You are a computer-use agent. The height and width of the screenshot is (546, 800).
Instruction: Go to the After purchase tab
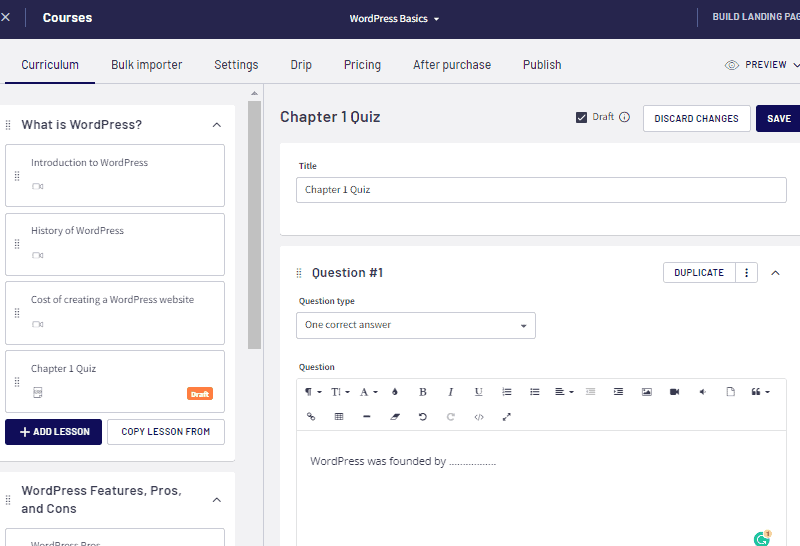pos(452,65)
